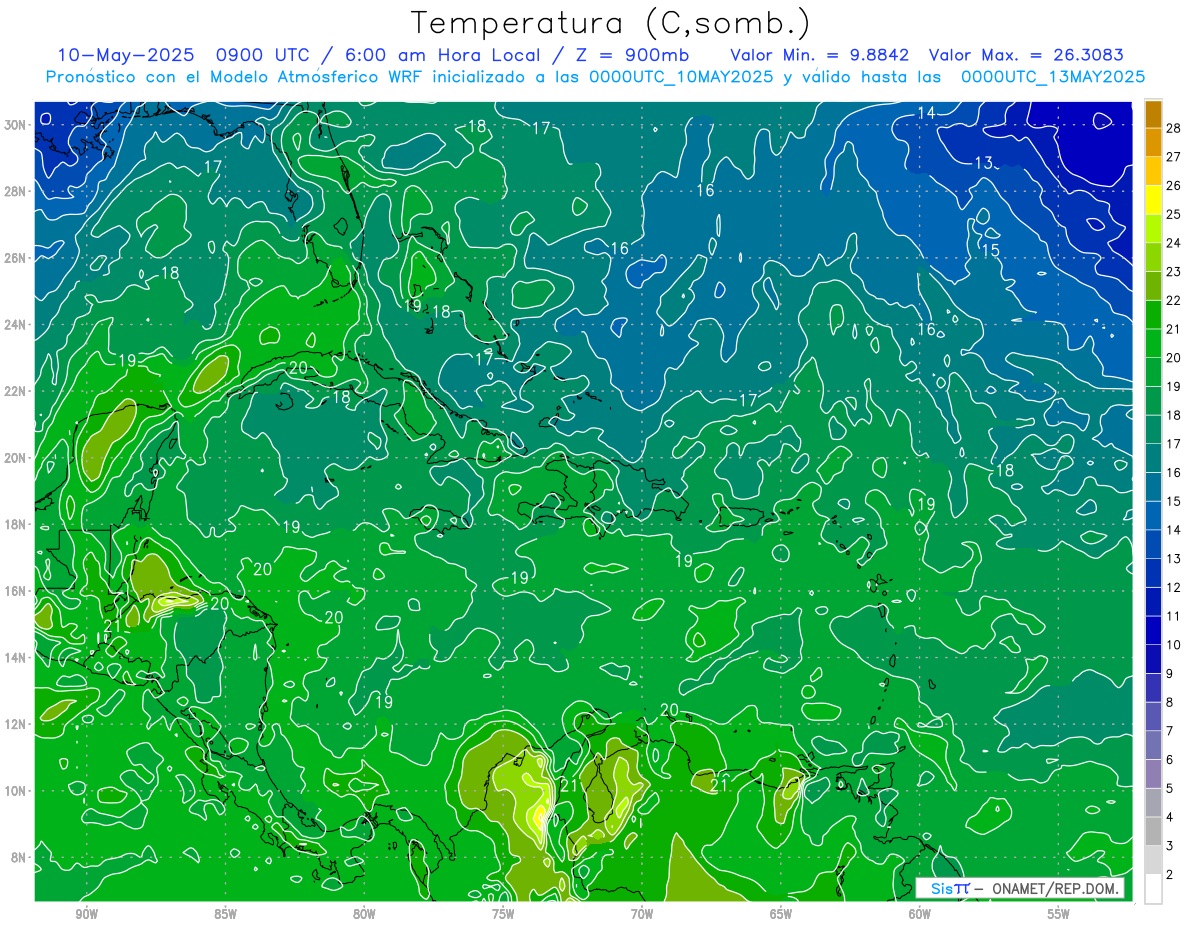Click the 90W longitude axis label

[86, 914]
